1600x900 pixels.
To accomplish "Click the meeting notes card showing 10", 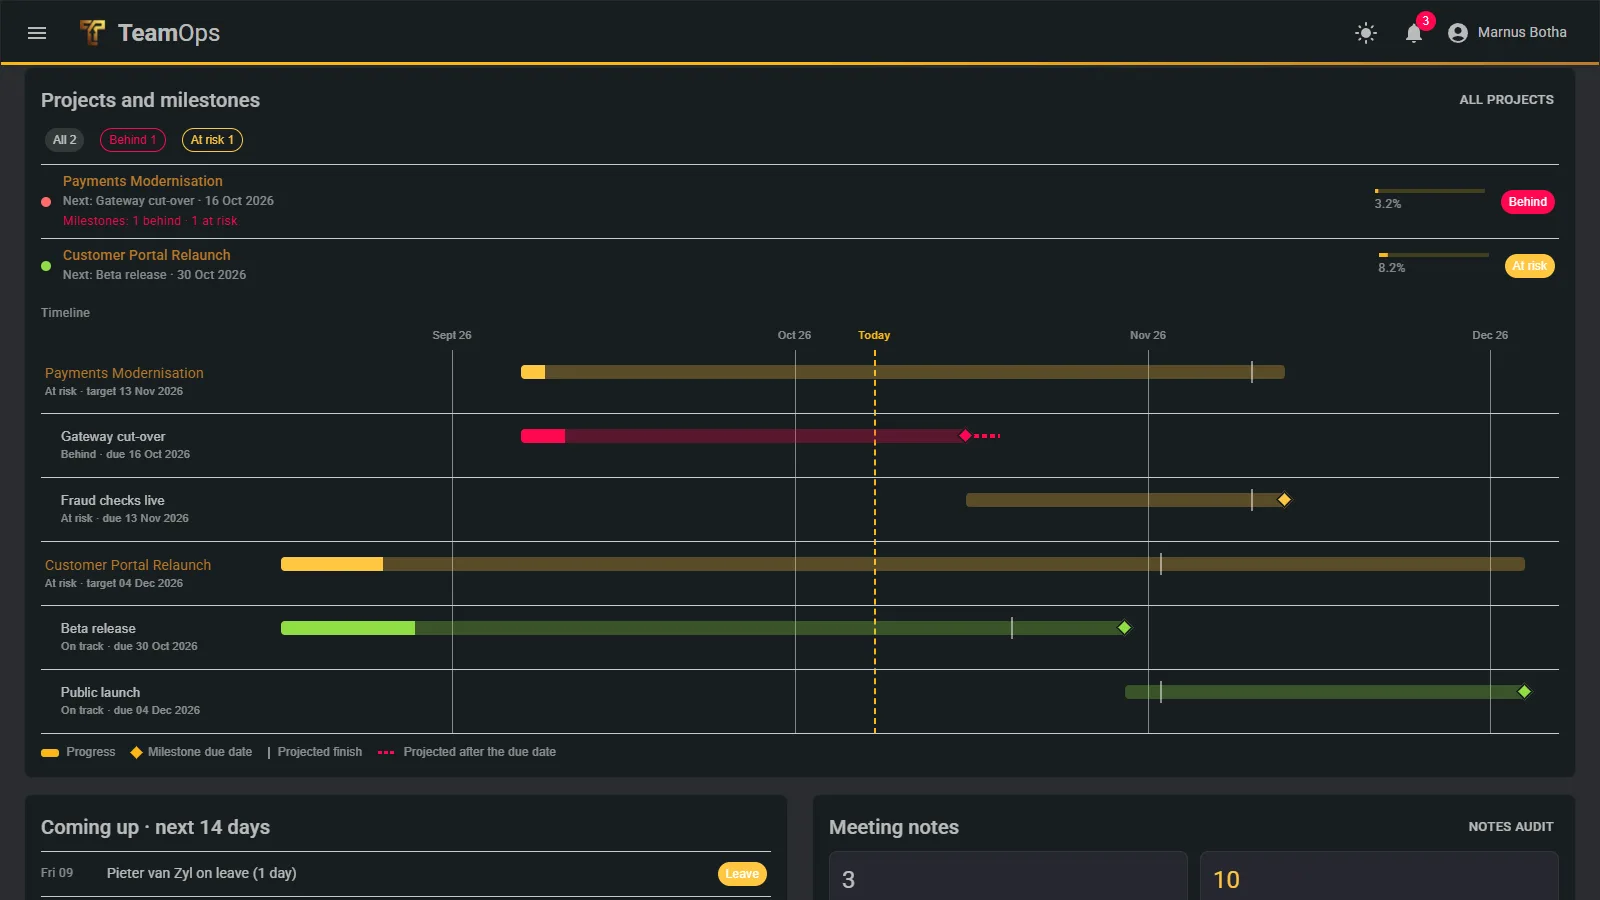I will pyautogui.click(x=1379, y=876).
